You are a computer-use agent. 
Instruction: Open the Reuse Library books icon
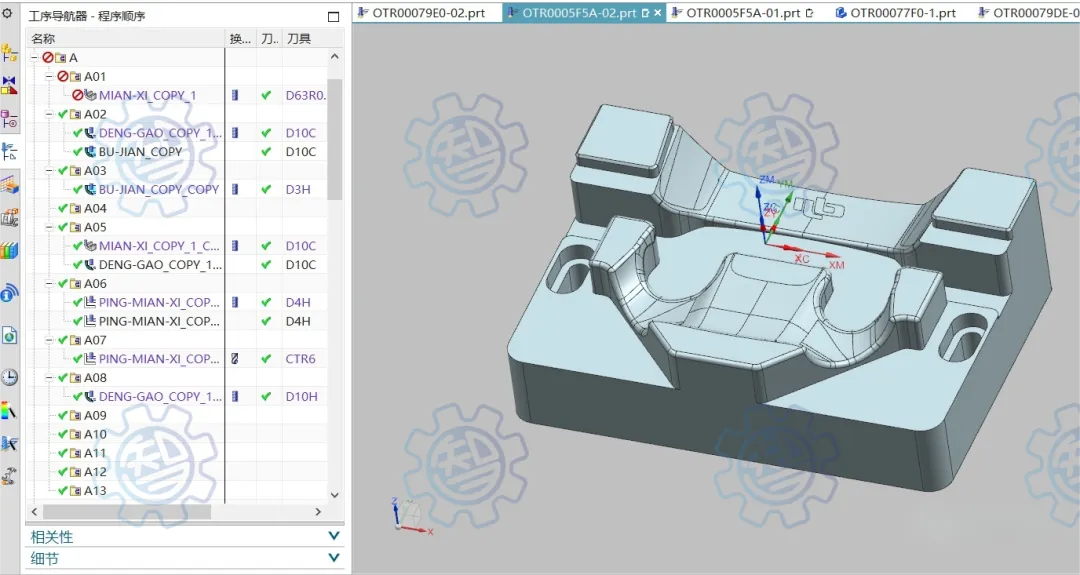pos(9,250)
